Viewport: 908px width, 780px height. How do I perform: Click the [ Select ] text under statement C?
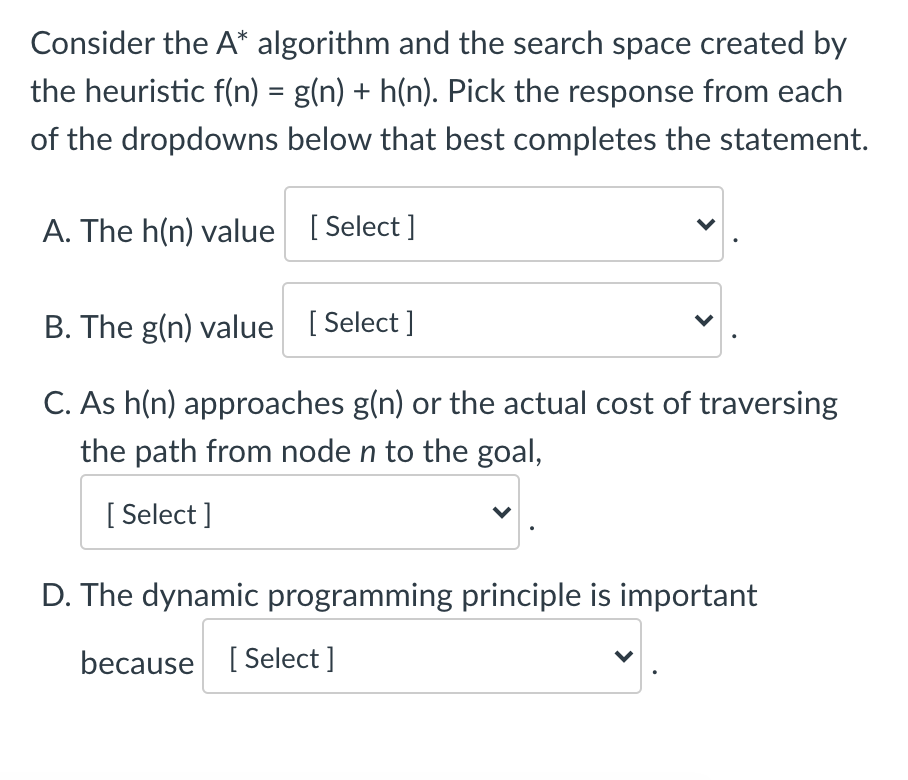click(155, 514)
